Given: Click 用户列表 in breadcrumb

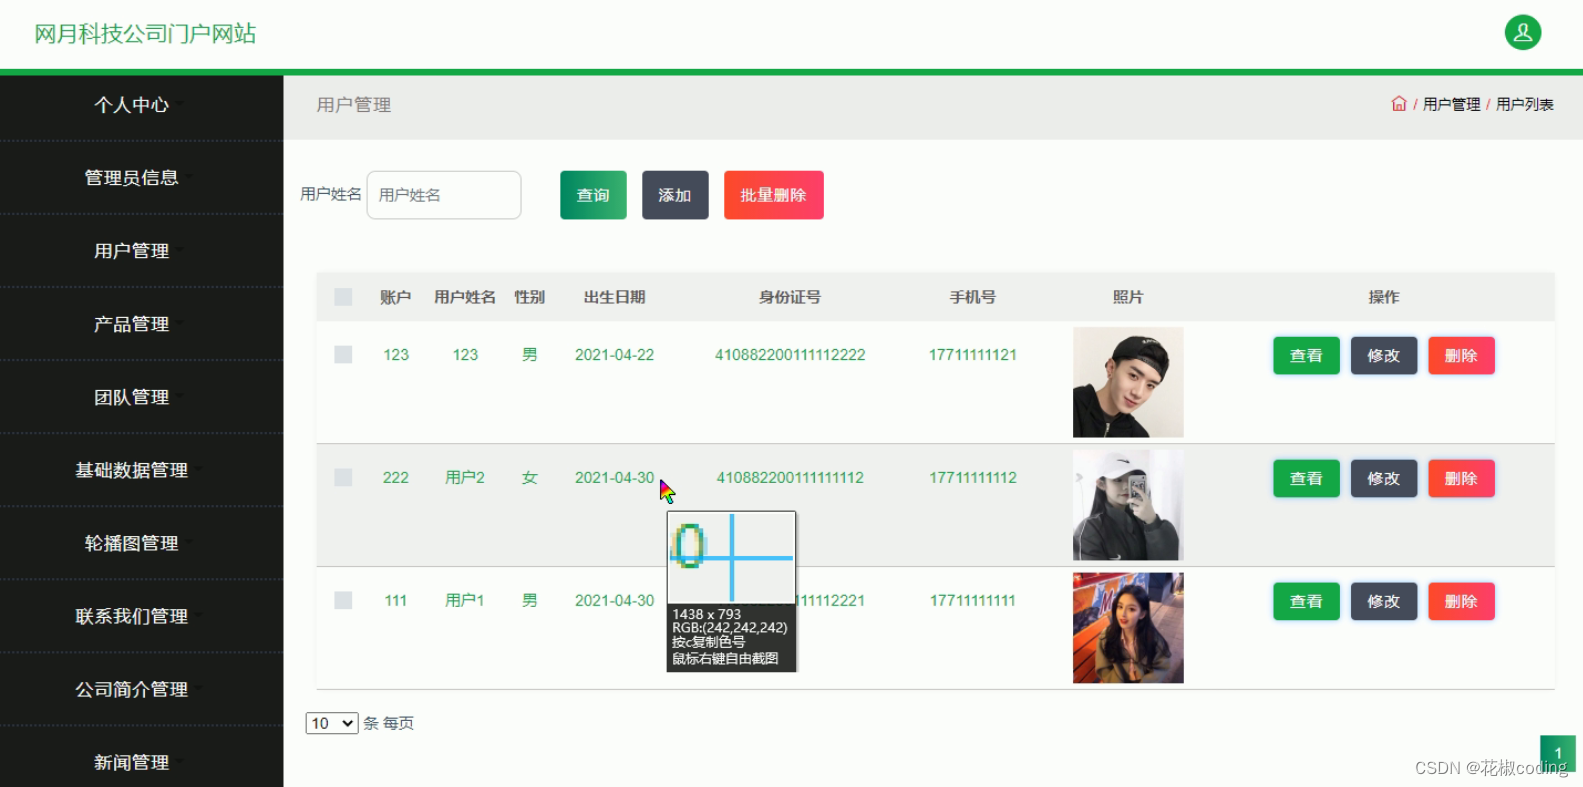Looking at the screenshot, I should pyautogui.click(x=1524, y=104).
